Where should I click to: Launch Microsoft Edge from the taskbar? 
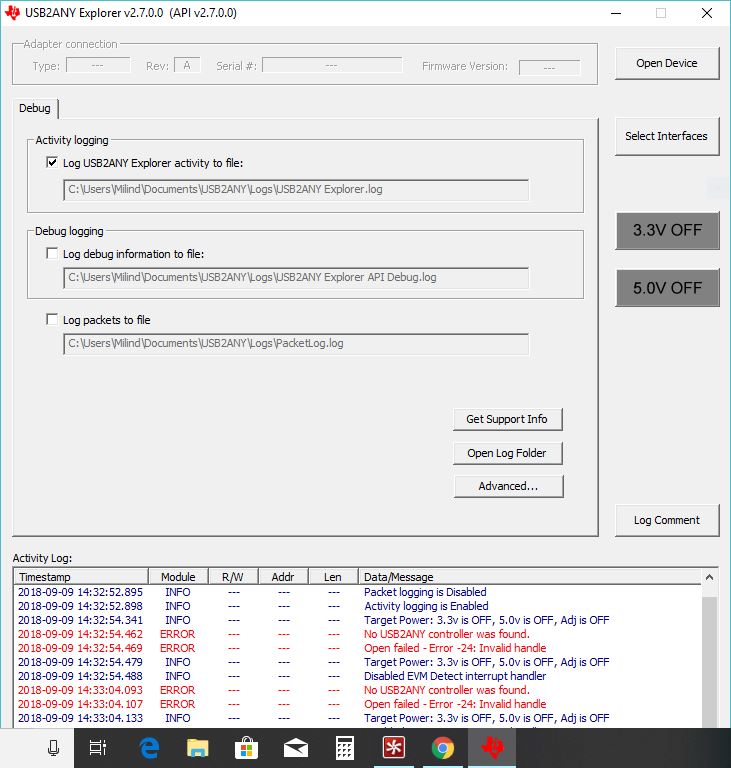pyautogui.click(x=149, y=748)
